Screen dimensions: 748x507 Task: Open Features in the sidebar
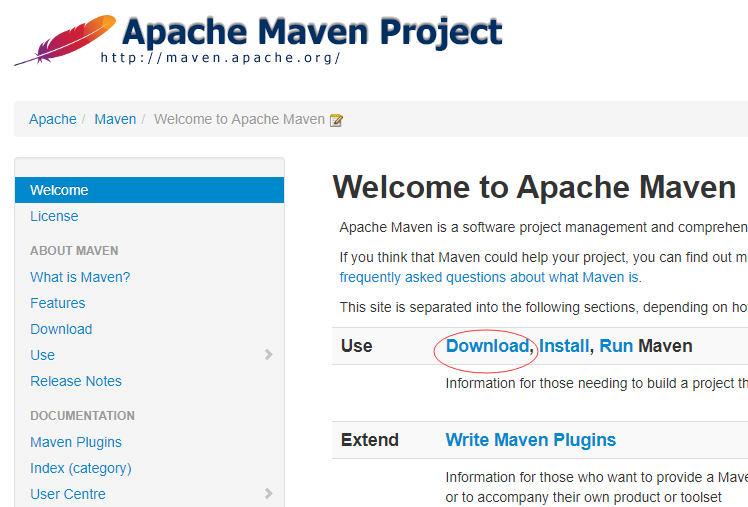(57, 303)
